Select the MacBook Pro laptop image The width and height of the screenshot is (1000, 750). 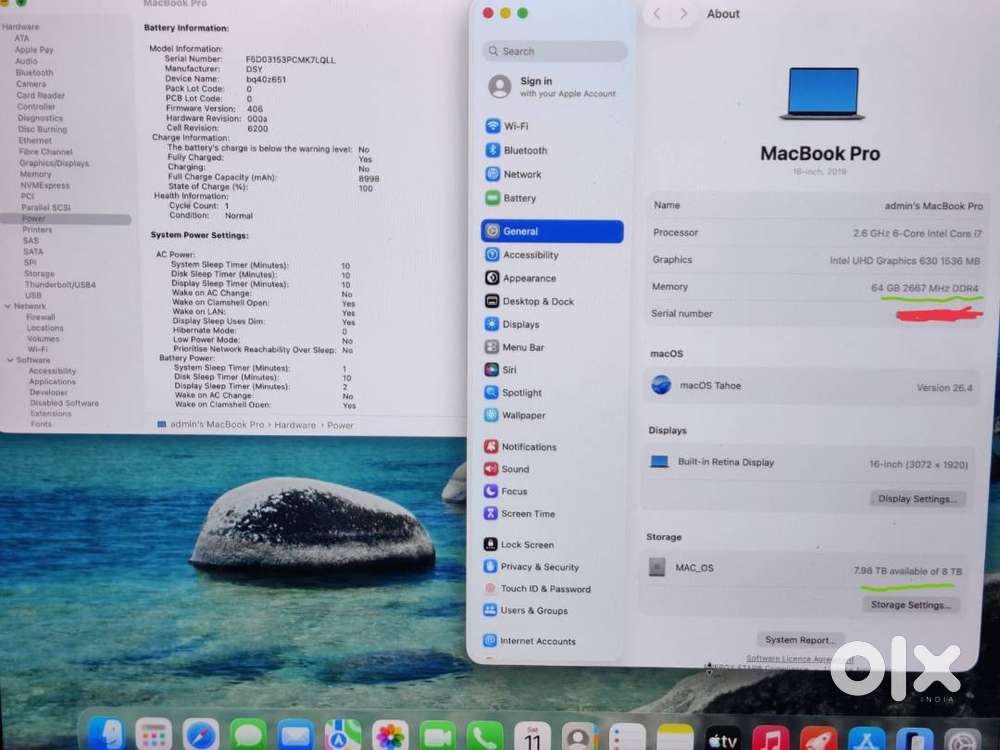coord(823,94)
